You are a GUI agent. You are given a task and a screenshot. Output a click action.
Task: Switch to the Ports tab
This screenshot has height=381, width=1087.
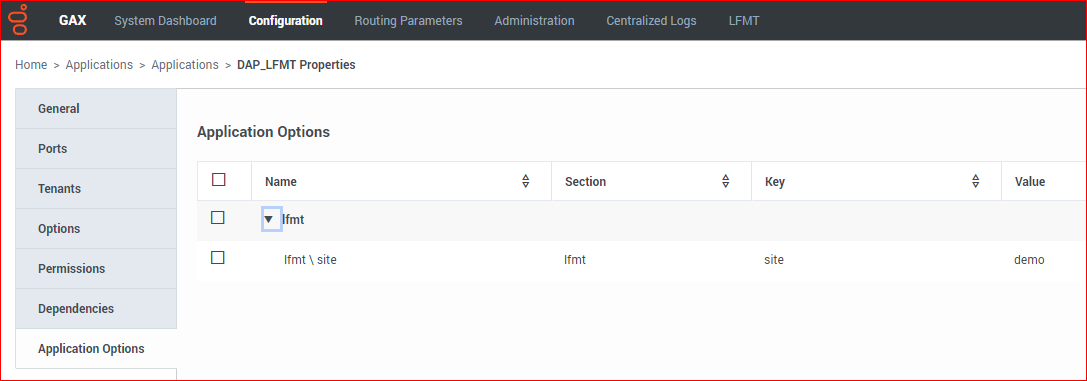click(x=96, y=149)
